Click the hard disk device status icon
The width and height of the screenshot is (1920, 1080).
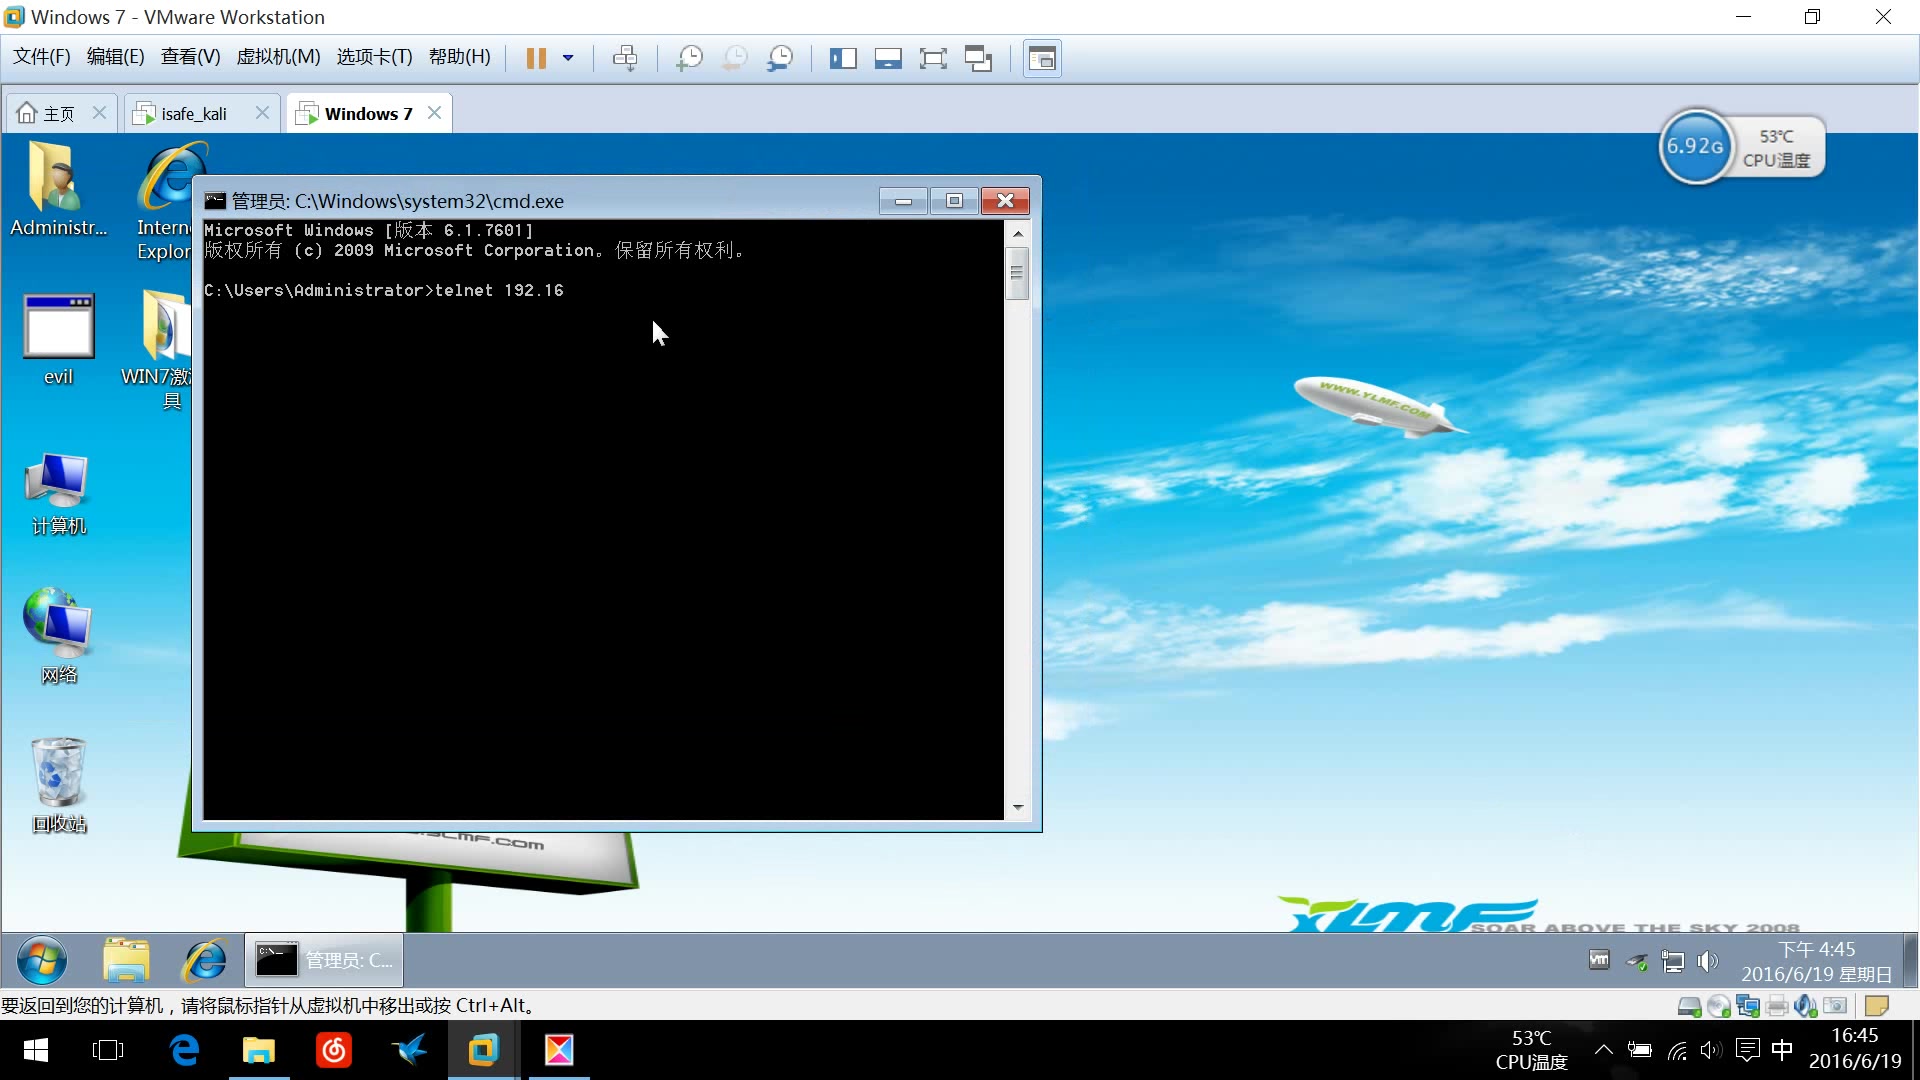click(x=1690, y=1006)
